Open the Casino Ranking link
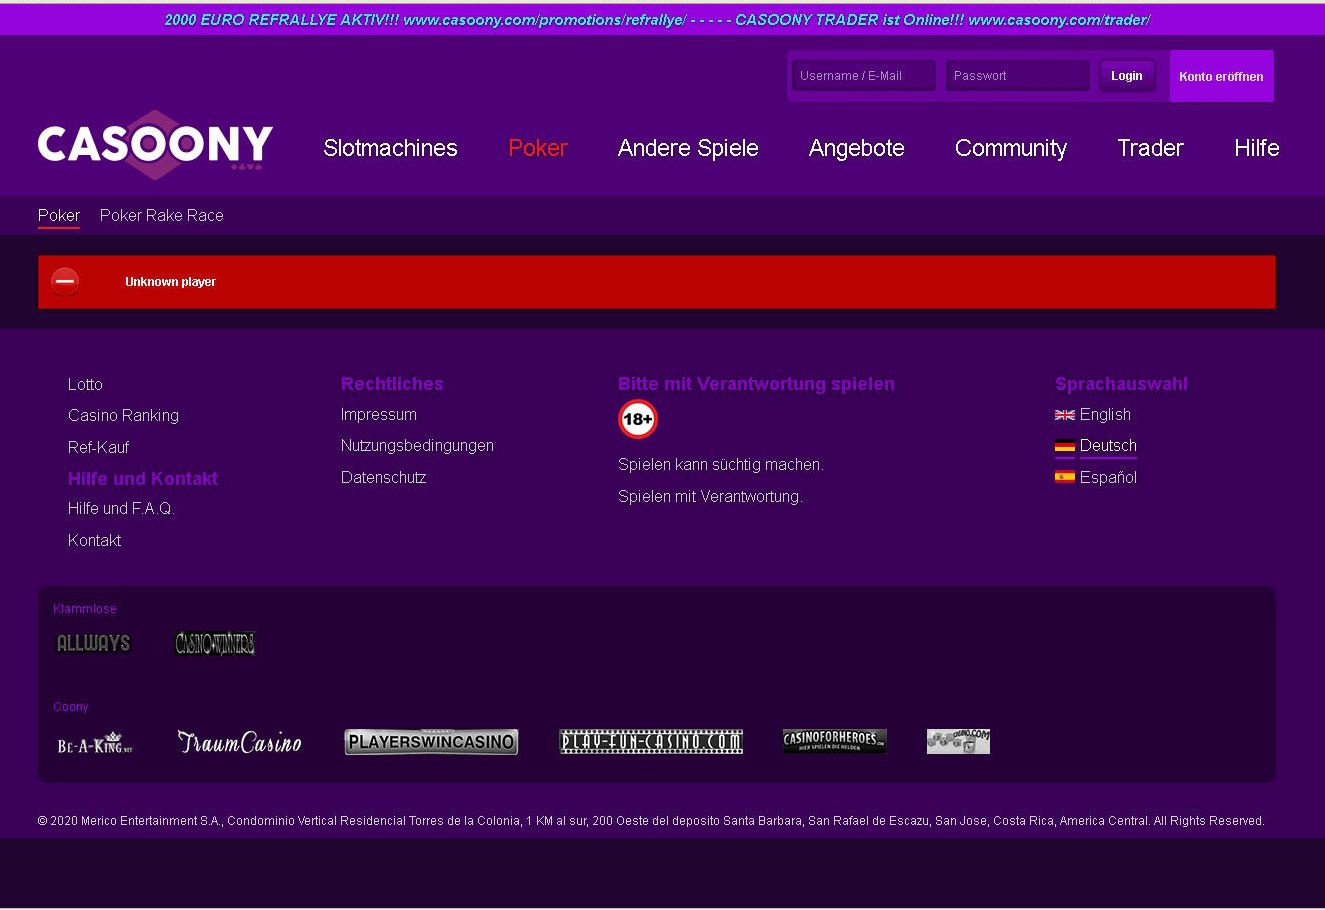The image size is (1325, 910). pyautogui.click(x=123, y=416)
